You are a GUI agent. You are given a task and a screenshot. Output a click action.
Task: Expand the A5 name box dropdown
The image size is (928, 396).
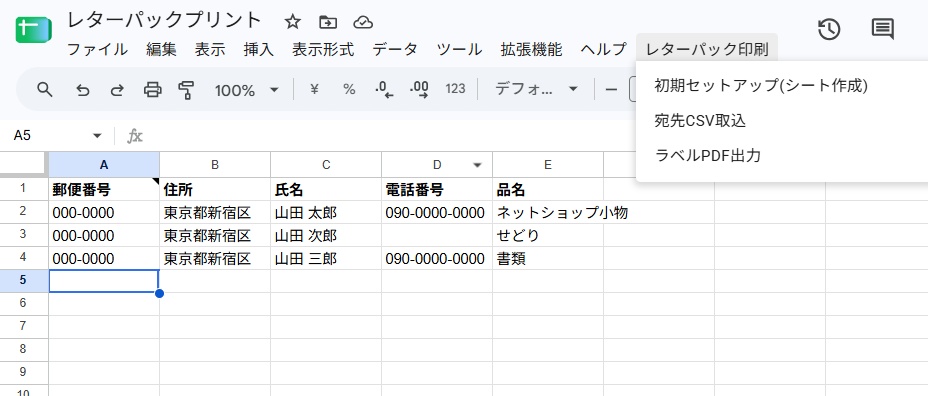[97, 136]
